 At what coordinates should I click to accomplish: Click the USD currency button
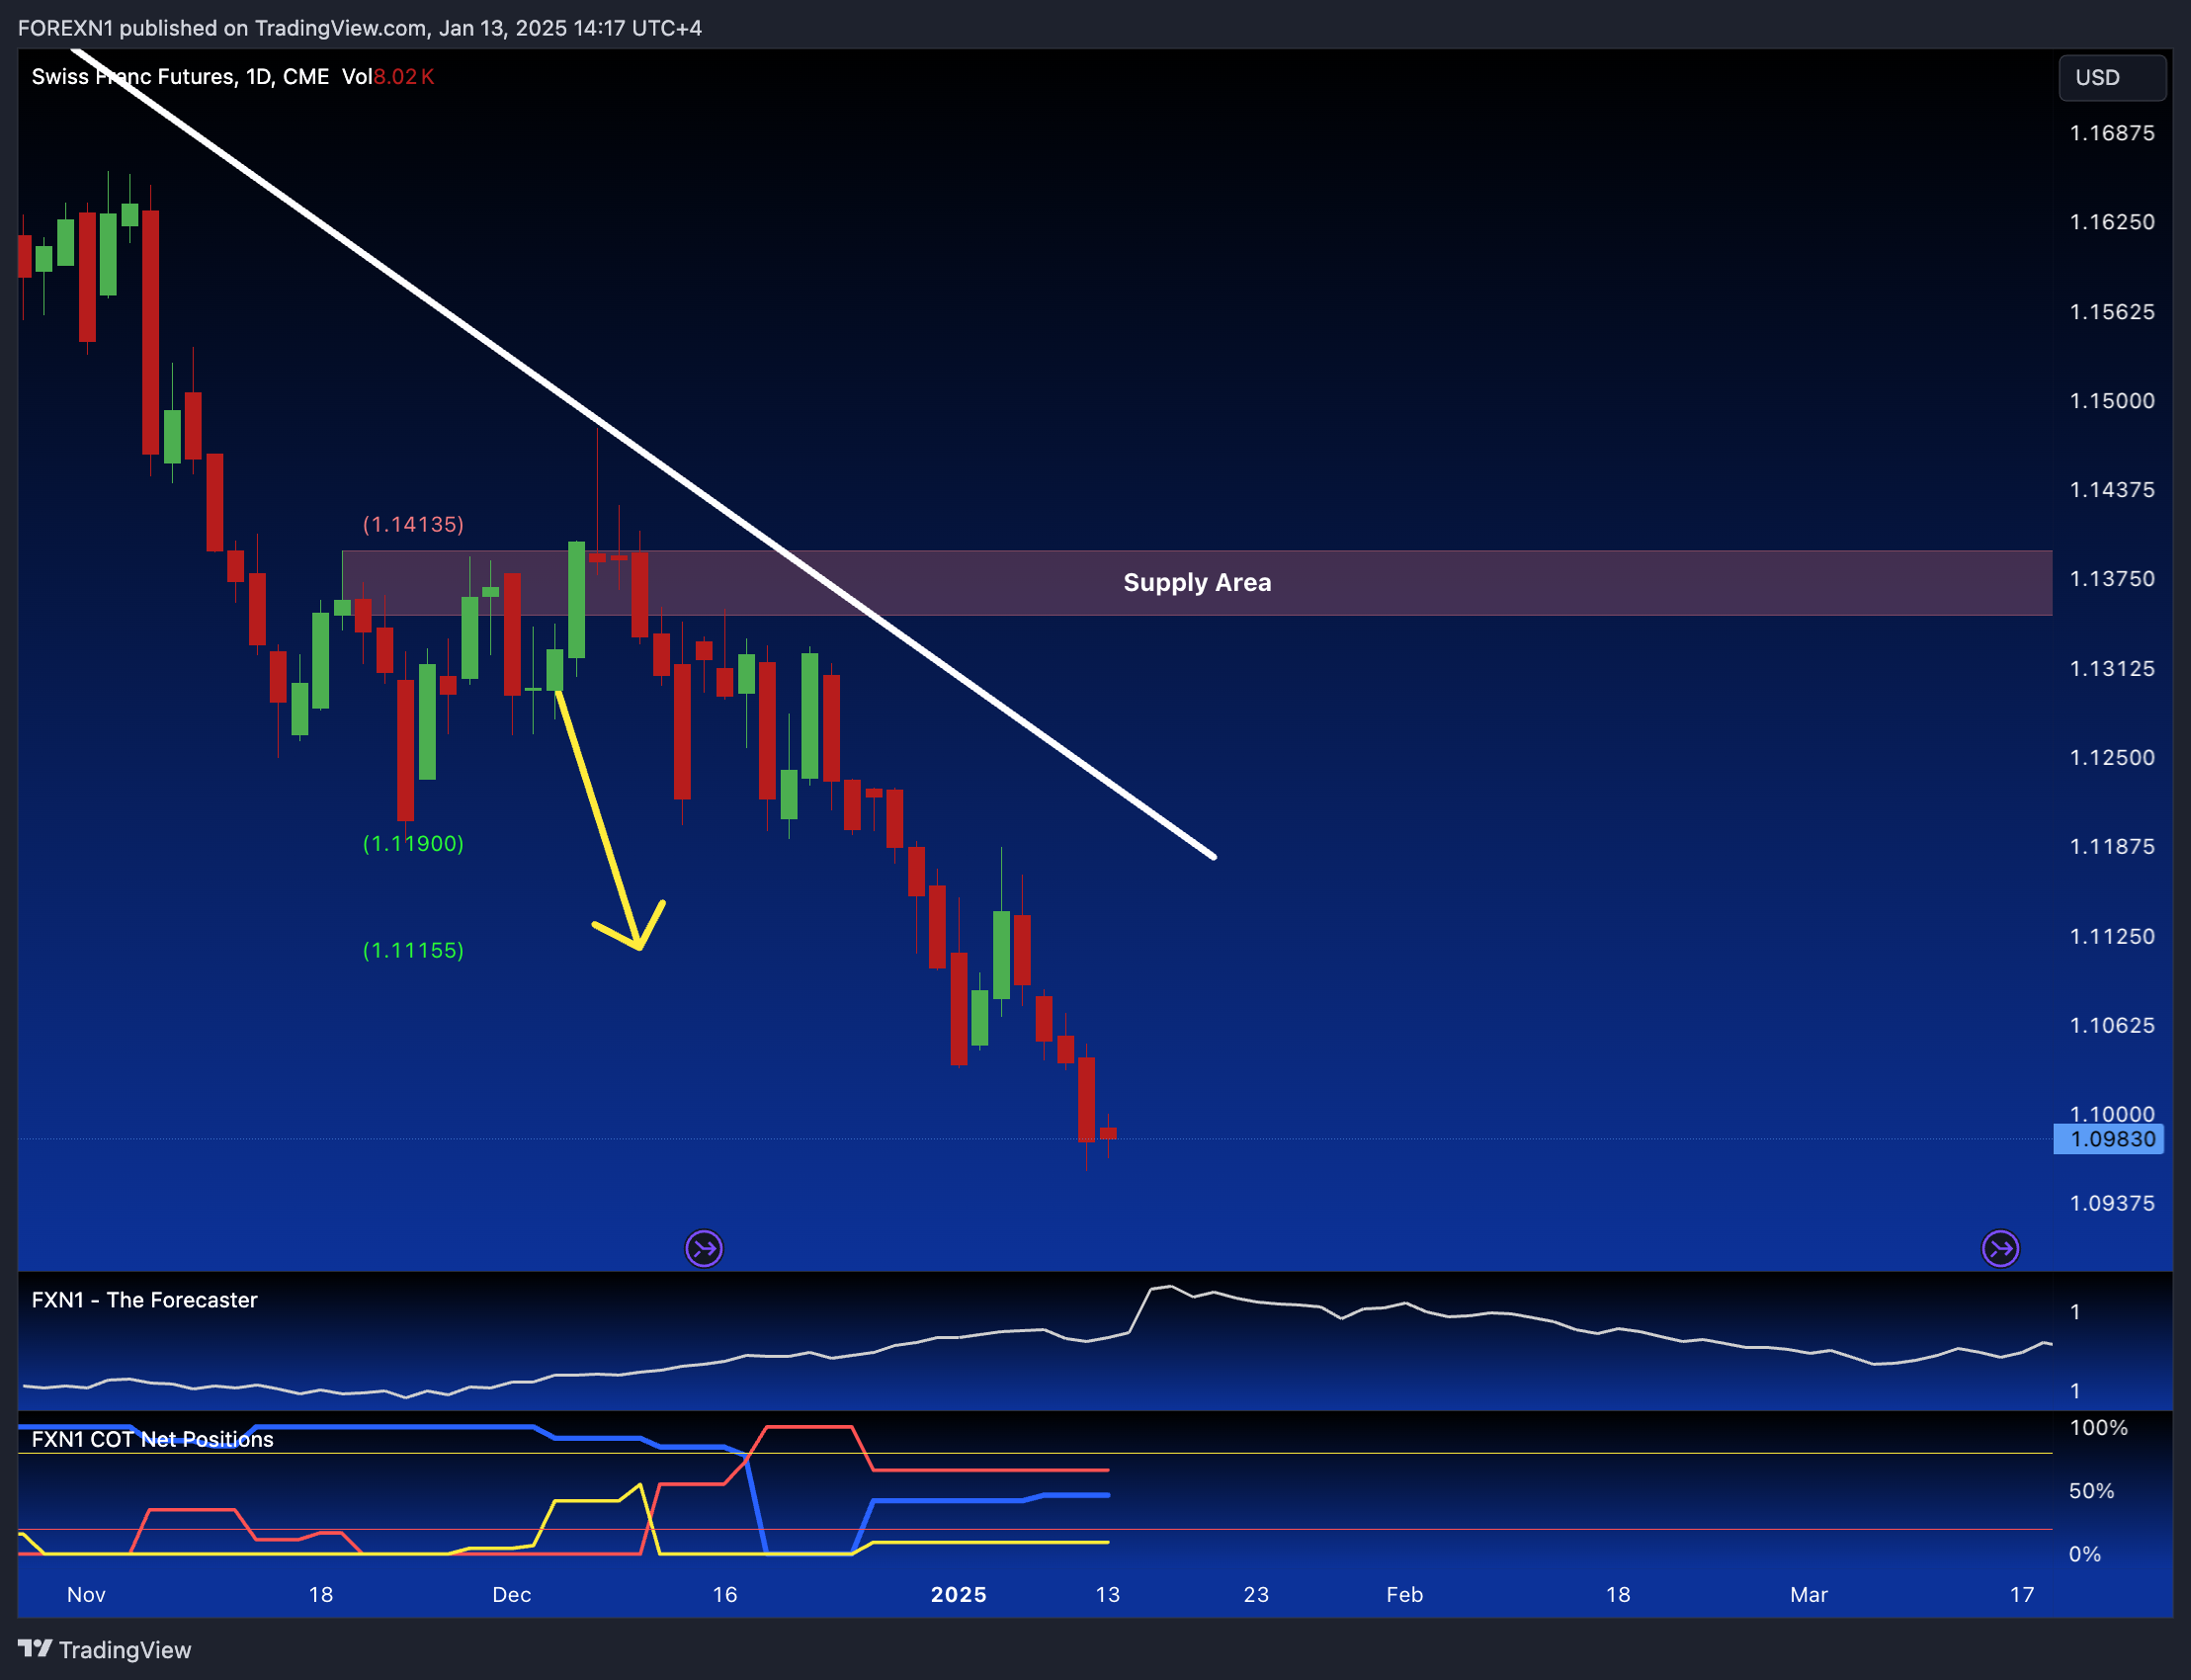point(2111,78)
